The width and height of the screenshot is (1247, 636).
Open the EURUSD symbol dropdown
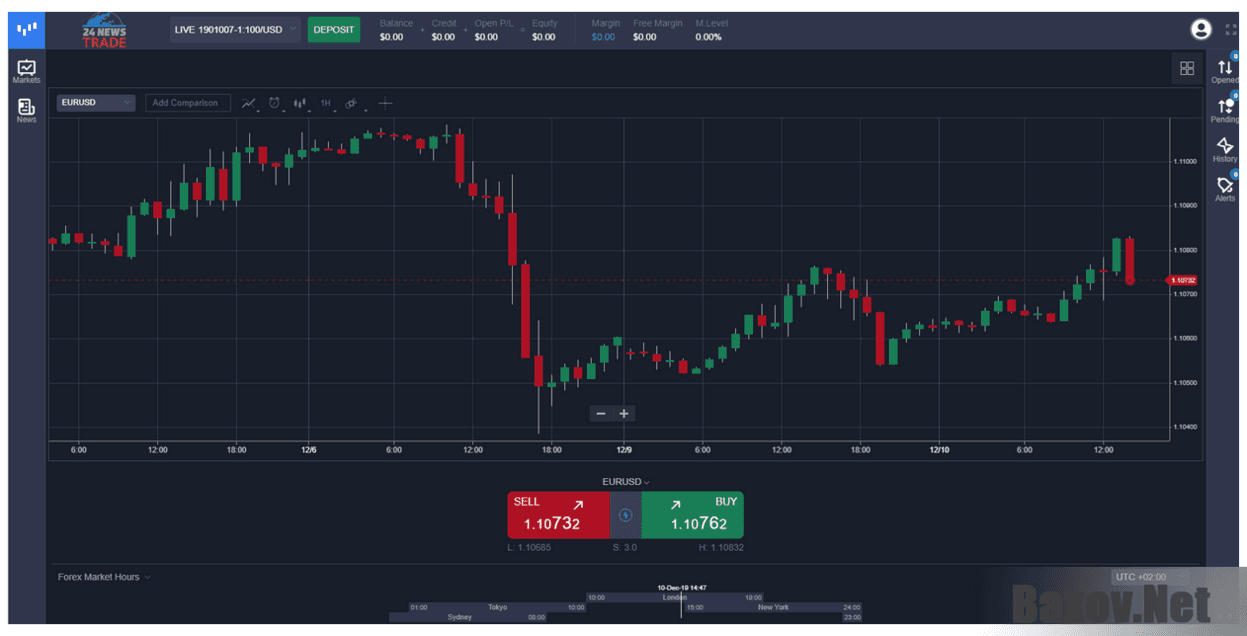click(x=95, y=102)
